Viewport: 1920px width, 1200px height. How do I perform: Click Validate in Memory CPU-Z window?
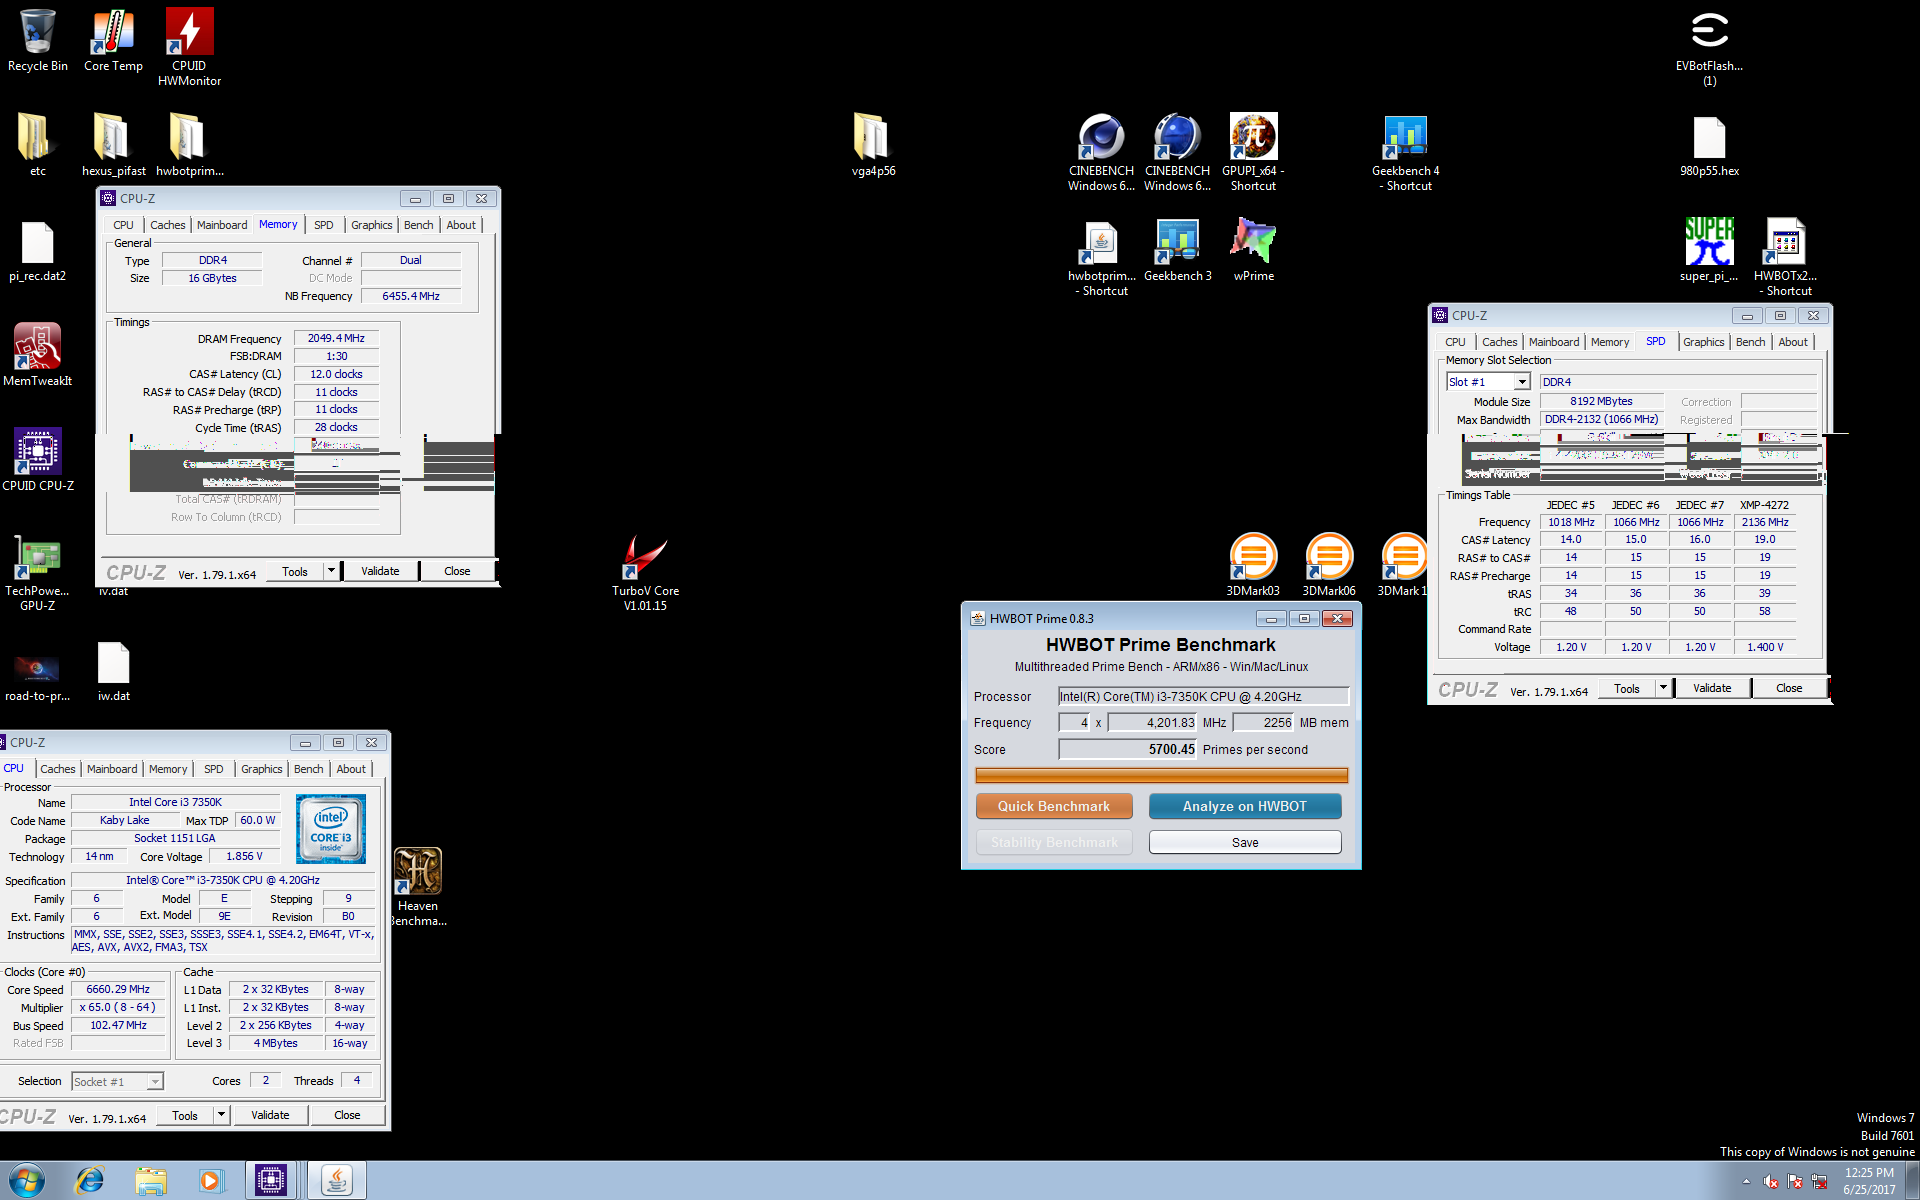[x=380, y=571]
